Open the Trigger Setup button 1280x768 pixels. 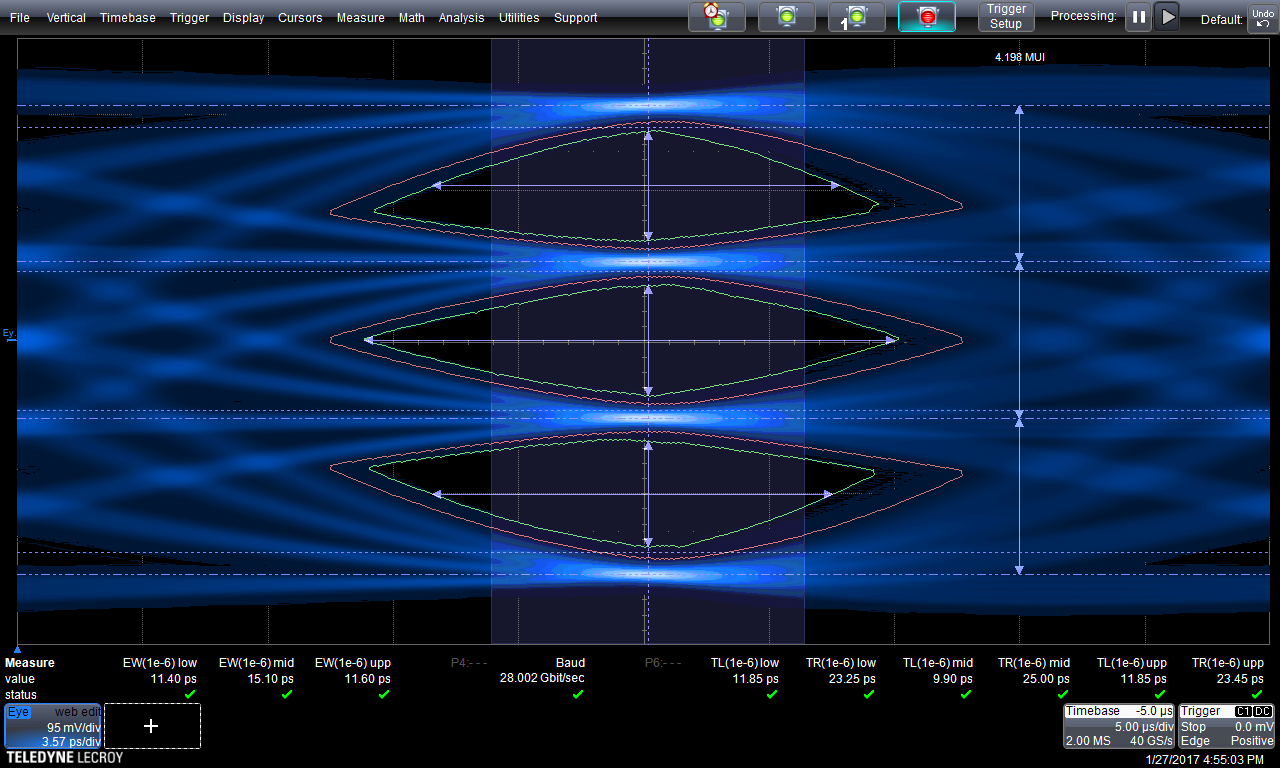1006,17
